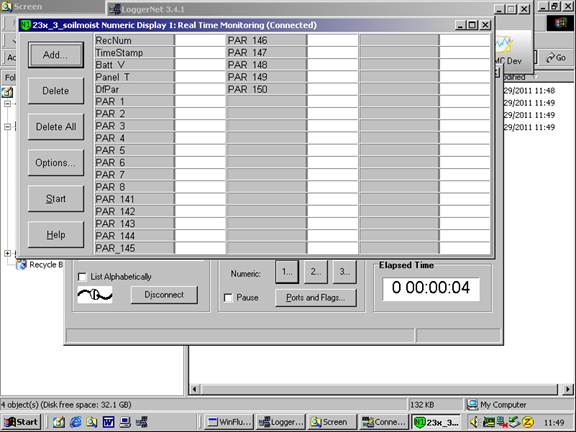576x432 pixels.
Task: Select the PAR 141 field
Action: tap(134, 199)
